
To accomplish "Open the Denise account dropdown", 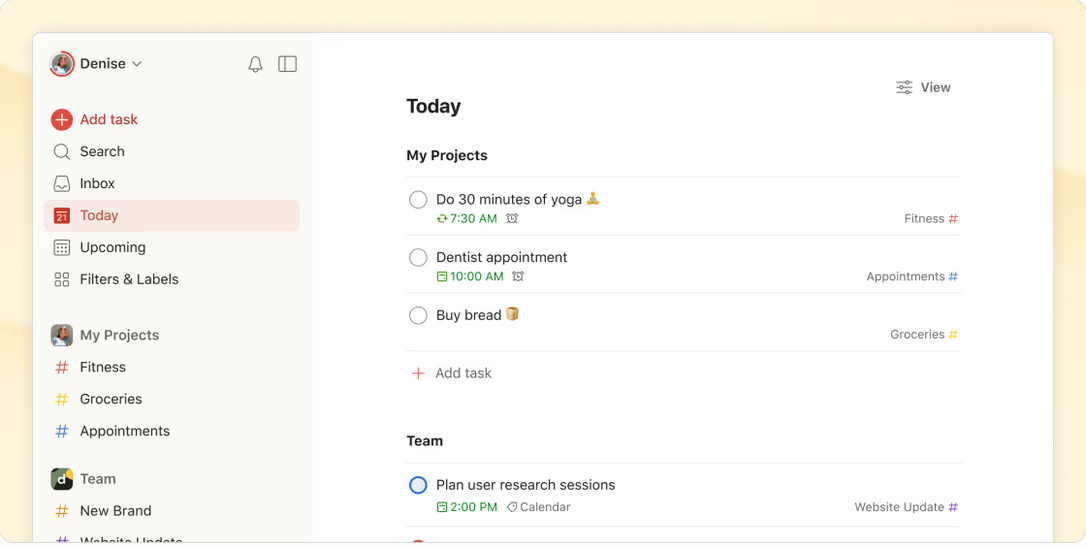I will point(96,64).
